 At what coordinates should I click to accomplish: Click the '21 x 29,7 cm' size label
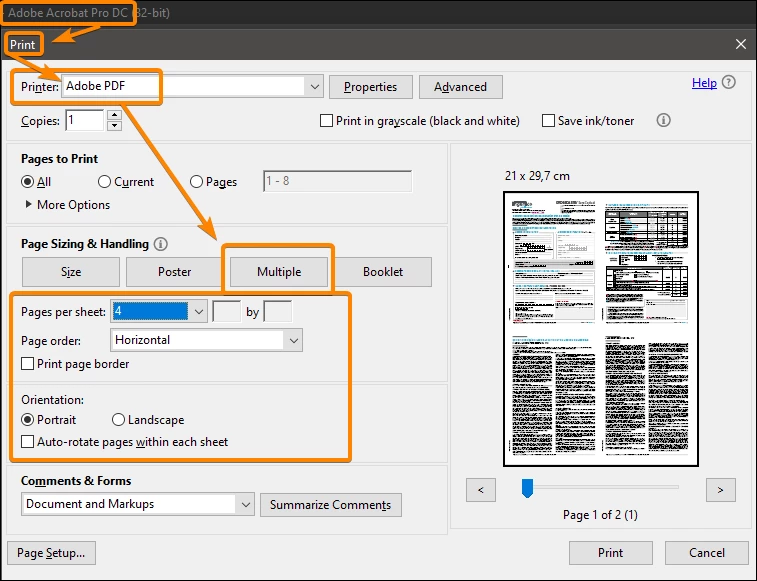[x=537, y=176]
